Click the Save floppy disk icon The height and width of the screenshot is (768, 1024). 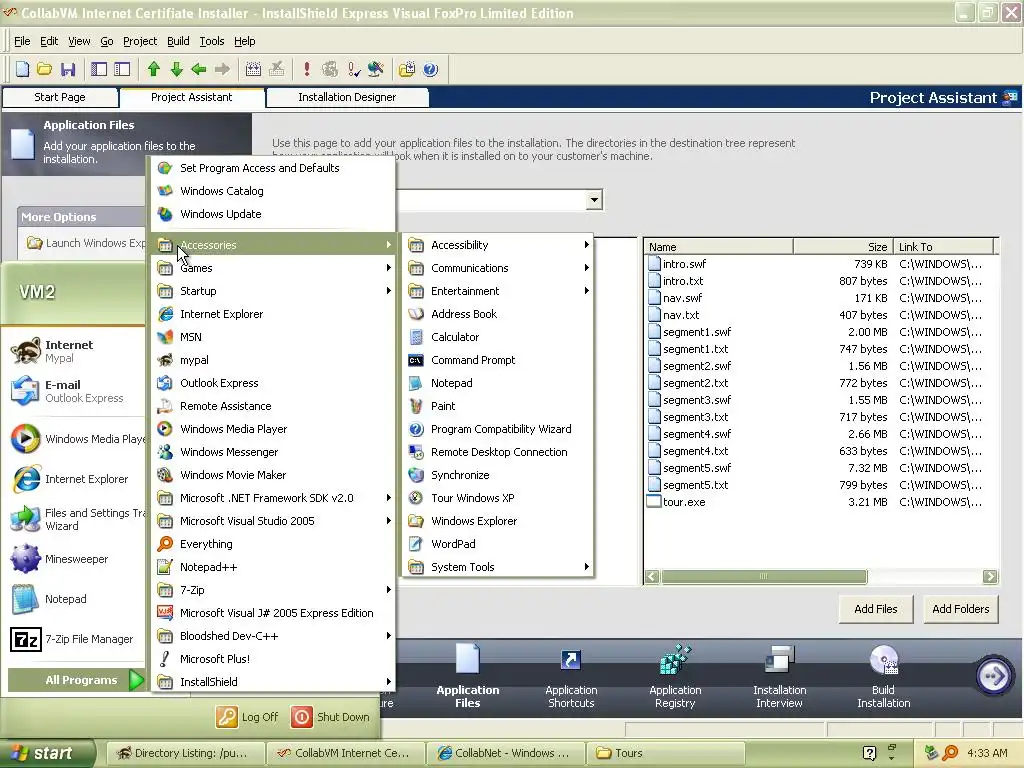coord(68,69)
